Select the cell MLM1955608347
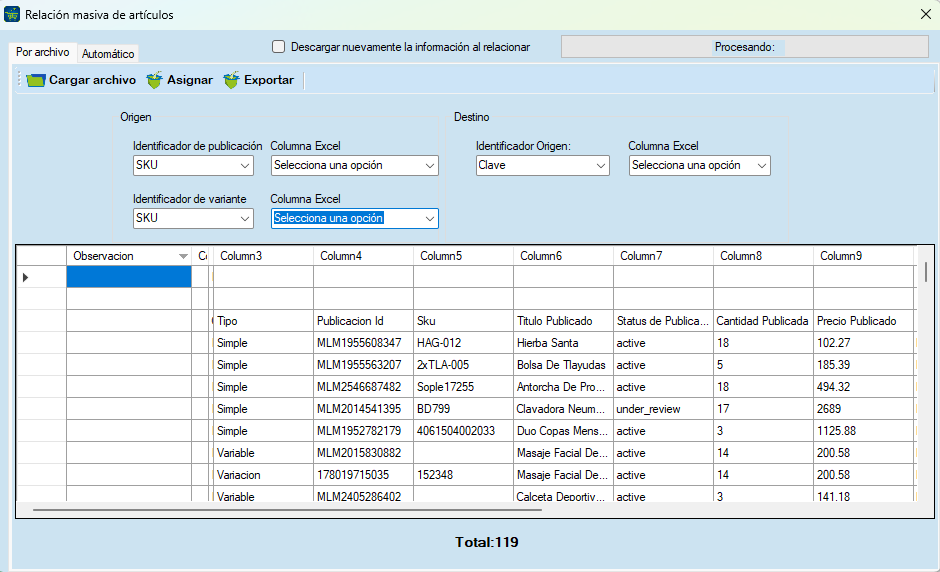Image resolution: width=940 pixels, height=572 pixels. click(362, 343)
